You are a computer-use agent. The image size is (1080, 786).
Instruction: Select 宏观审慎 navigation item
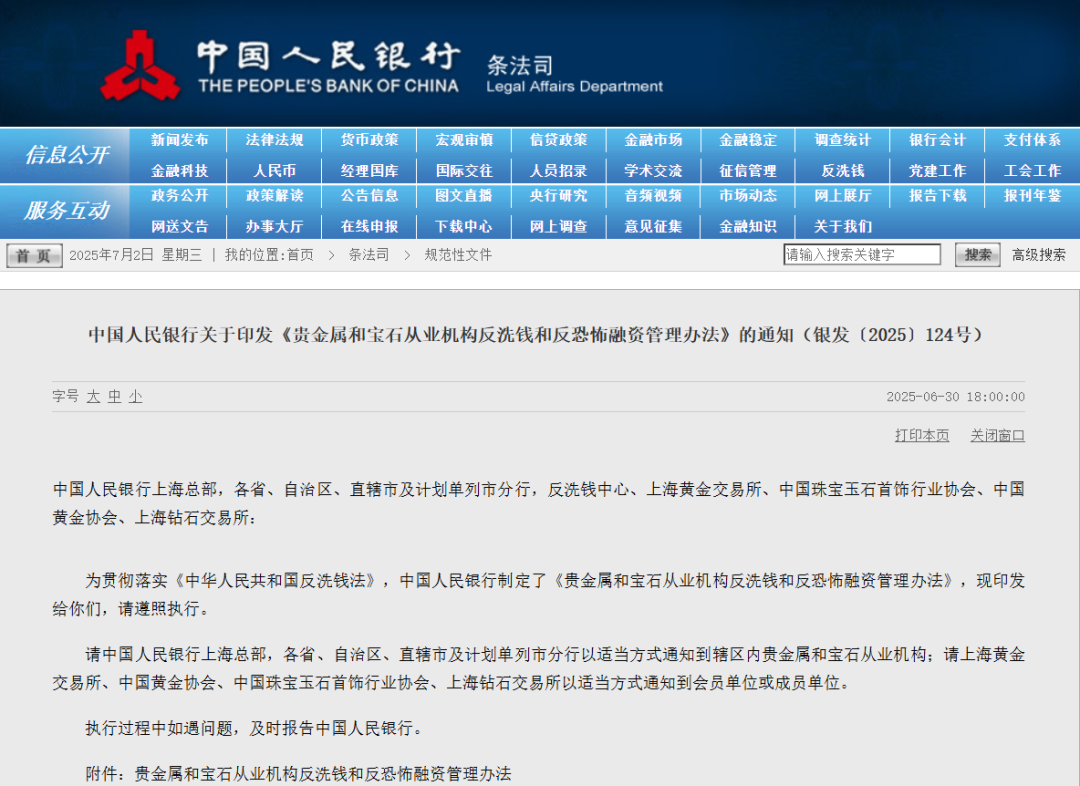[464, 140]
